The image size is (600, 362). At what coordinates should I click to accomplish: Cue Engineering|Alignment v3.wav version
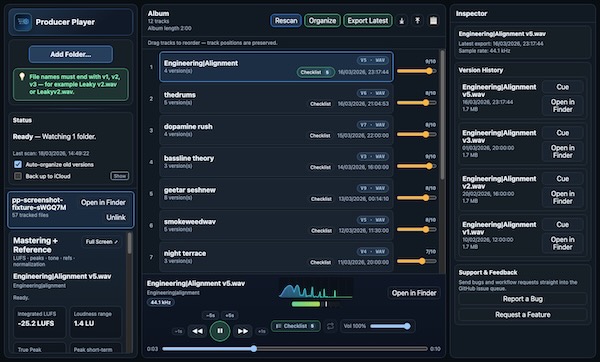562,133
